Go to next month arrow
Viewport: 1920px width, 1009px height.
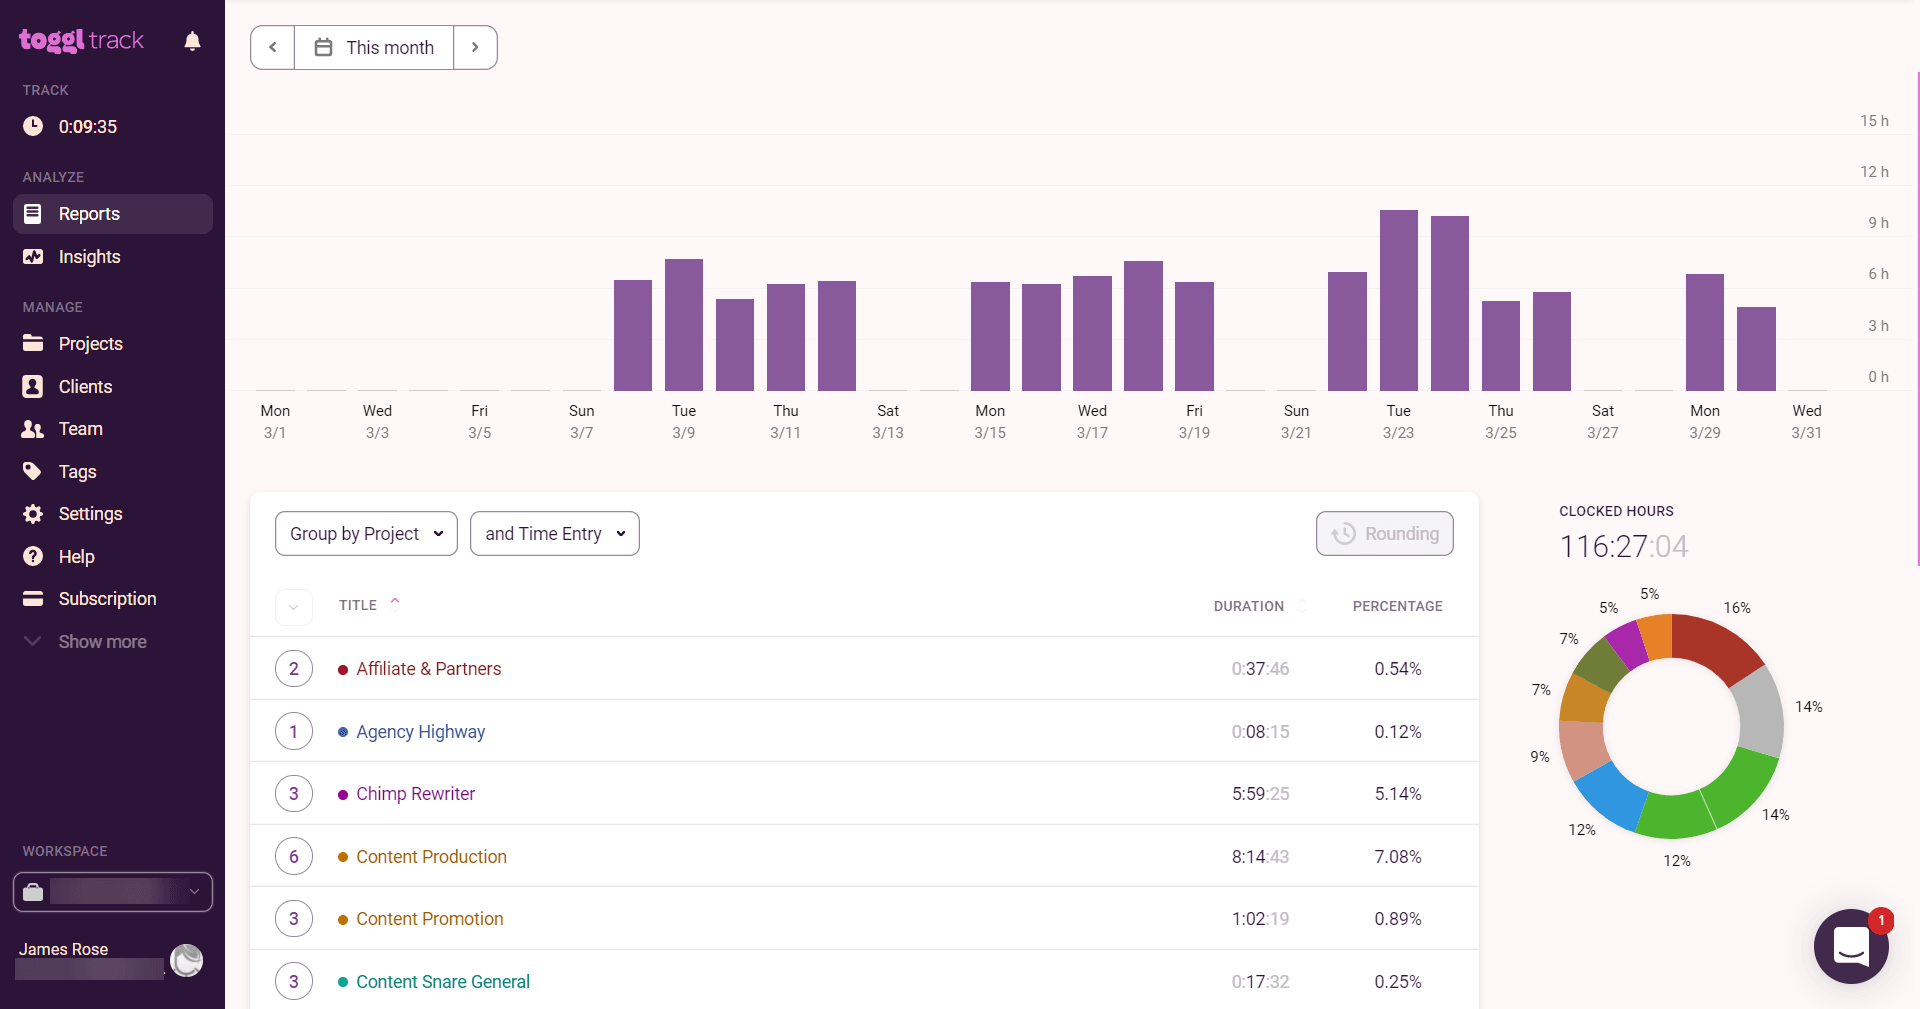click(x=475, y=47)
